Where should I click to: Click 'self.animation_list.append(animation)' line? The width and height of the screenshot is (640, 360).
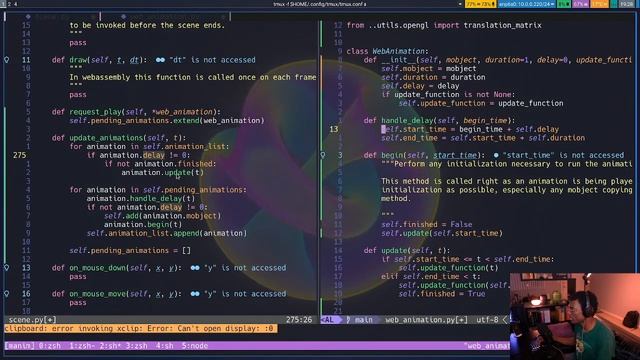pyautogui.click(x=167, y=233)
